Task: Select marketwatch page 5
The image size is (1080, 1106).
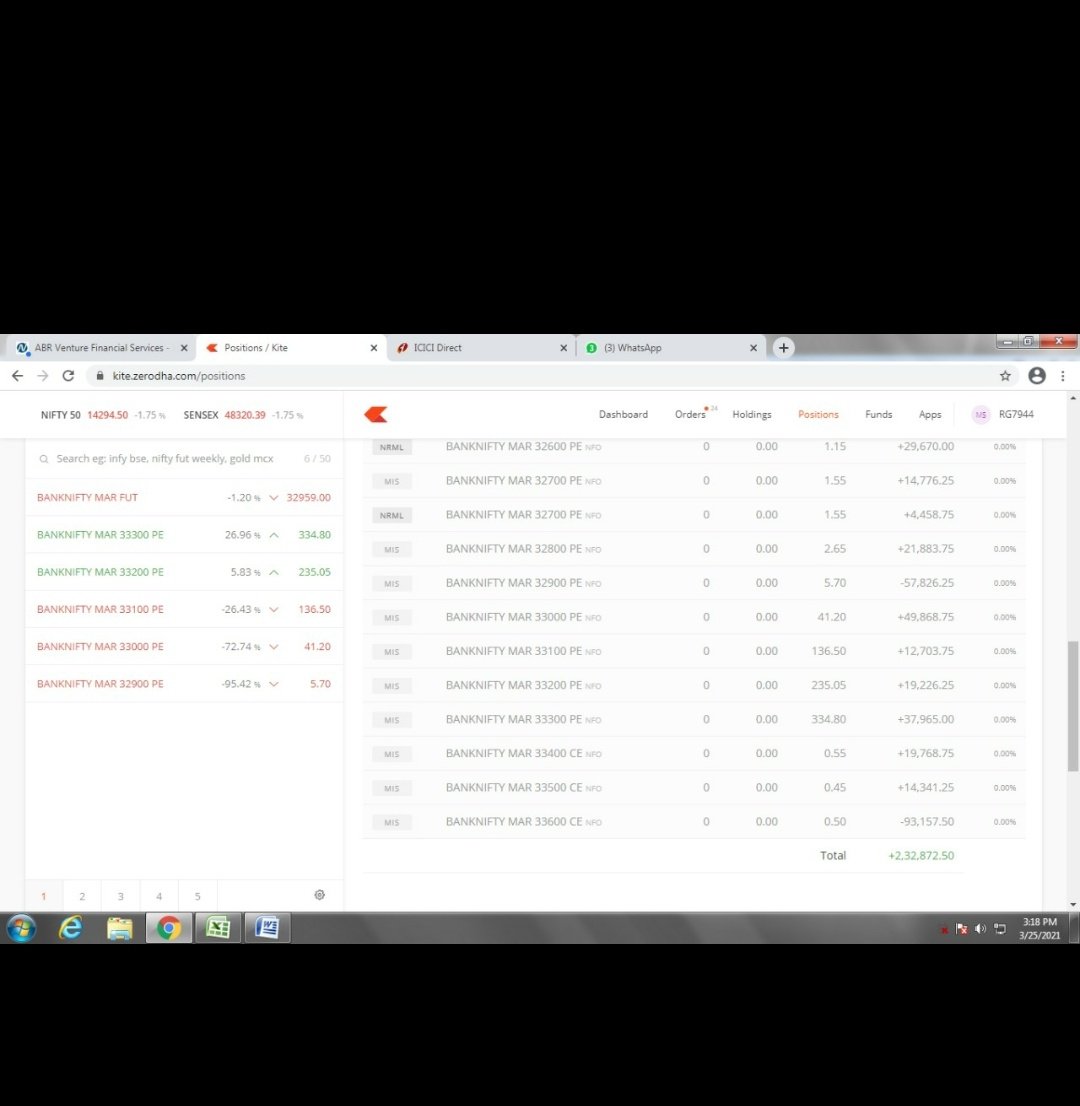Action: click(x=198, y=896)
